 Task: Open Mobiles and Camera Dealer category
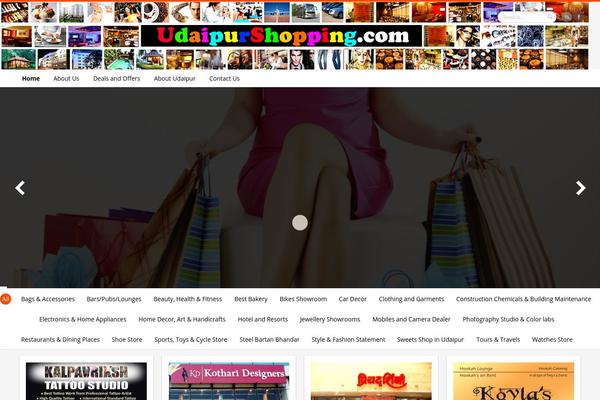[x=411, y=319]
